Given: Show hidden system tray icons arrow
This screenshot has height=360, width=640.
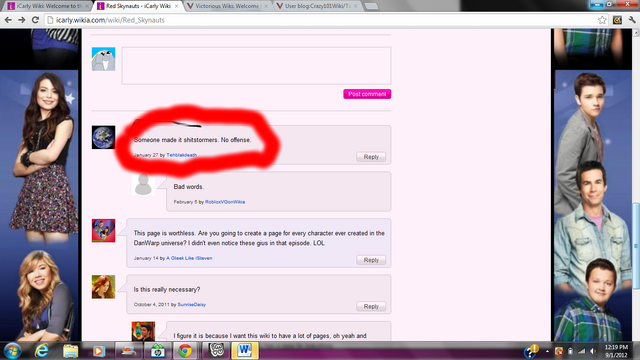Looking at the screenshot, I should pos(547,351).
